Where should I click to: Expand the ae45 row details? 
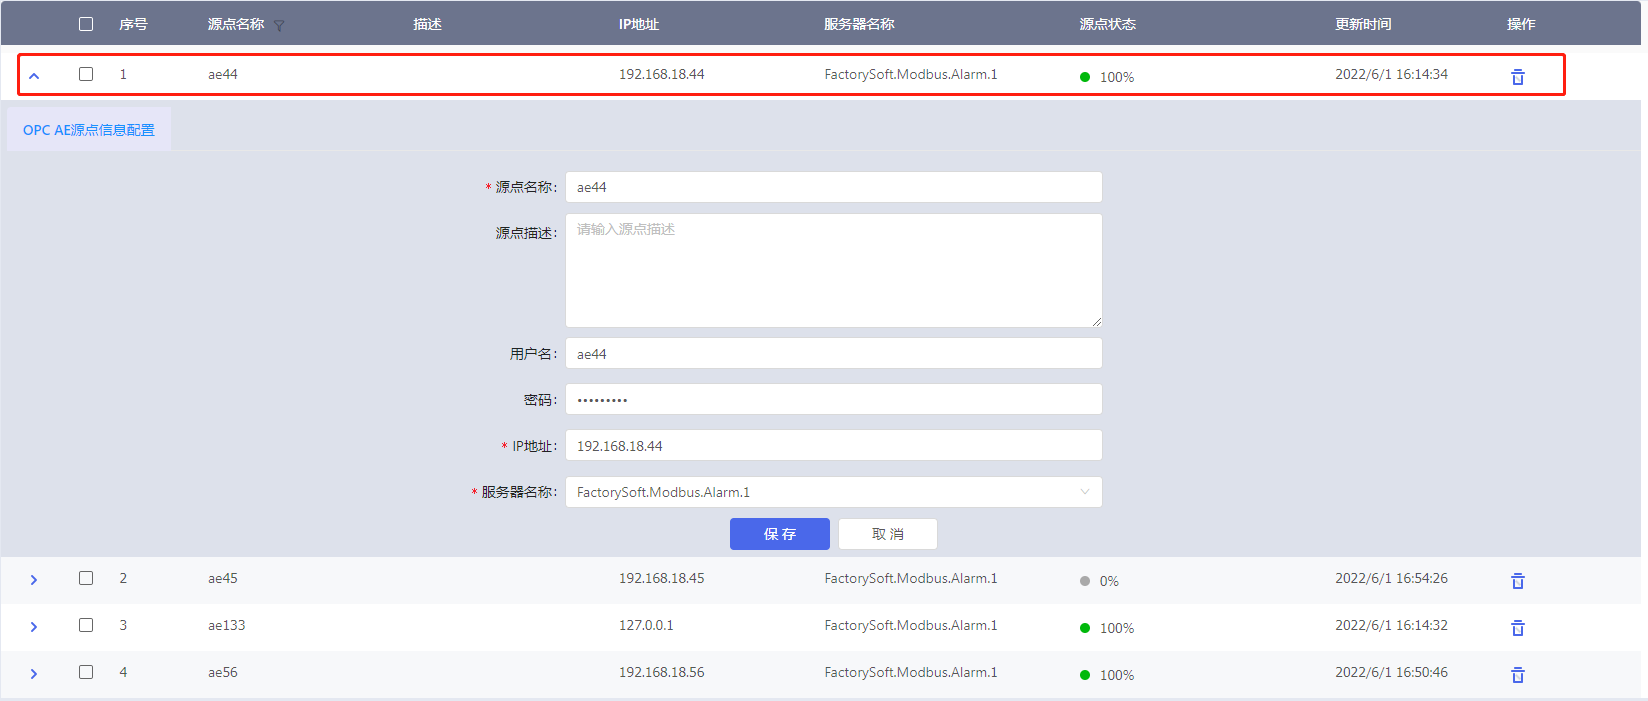(x=34, y=580)
